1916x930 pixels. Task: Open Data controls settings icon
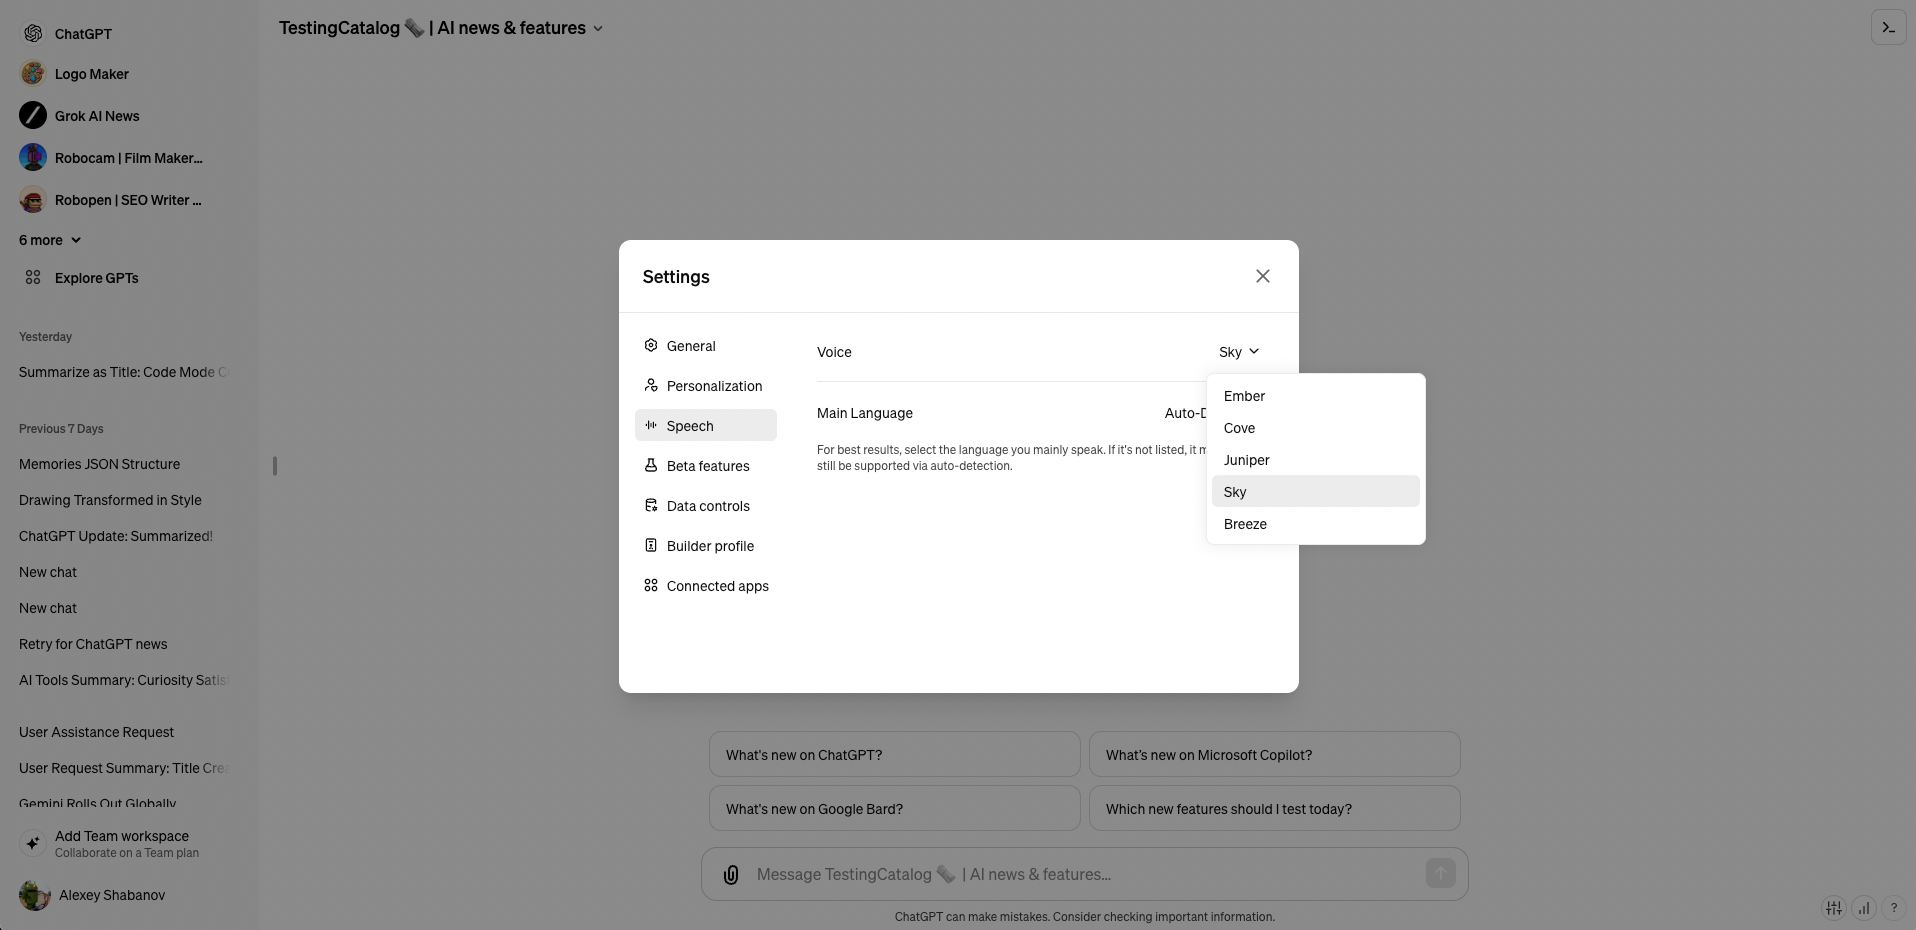(651, 505)
